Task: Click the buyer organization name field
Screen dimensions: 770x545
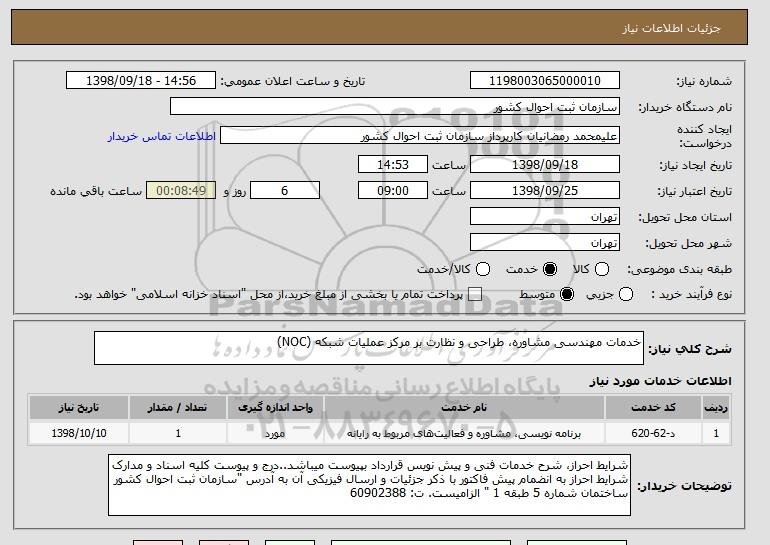Action: coord(395,107)
